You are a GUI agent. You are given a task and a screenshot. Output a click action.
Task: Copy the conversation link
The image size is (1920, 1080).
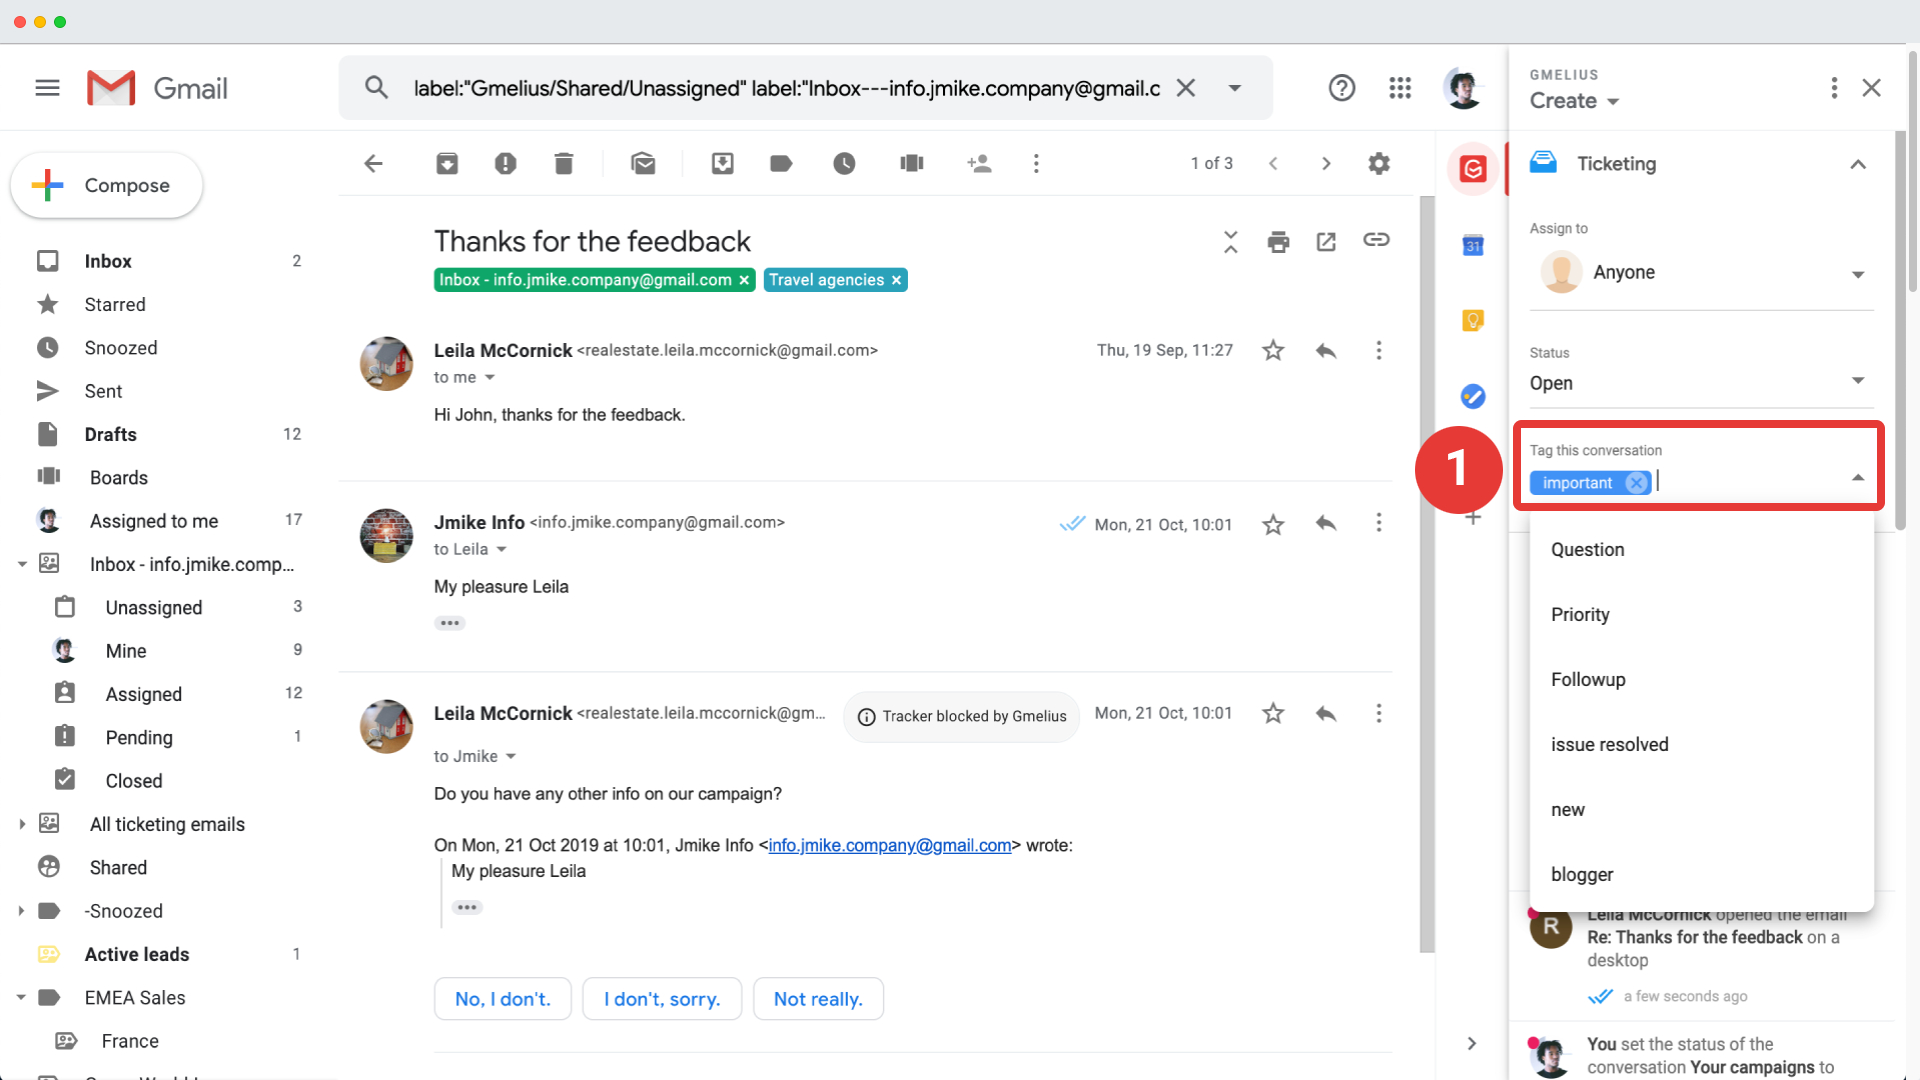coord(1376,239)
